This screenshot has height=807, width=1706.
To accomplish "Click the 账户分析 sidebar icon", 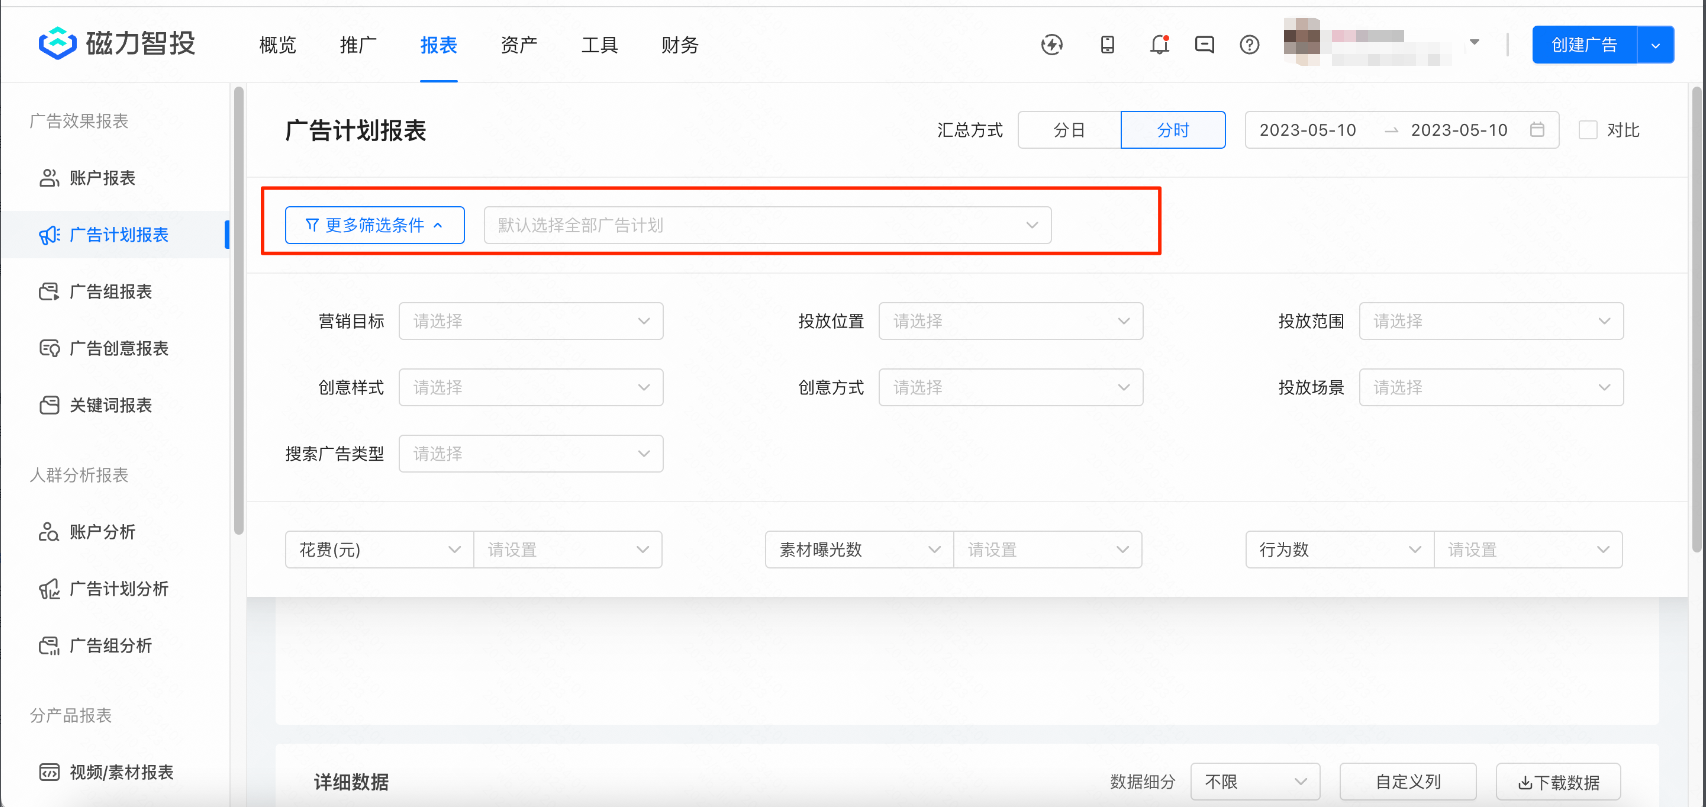I will (x=49, y=532).
